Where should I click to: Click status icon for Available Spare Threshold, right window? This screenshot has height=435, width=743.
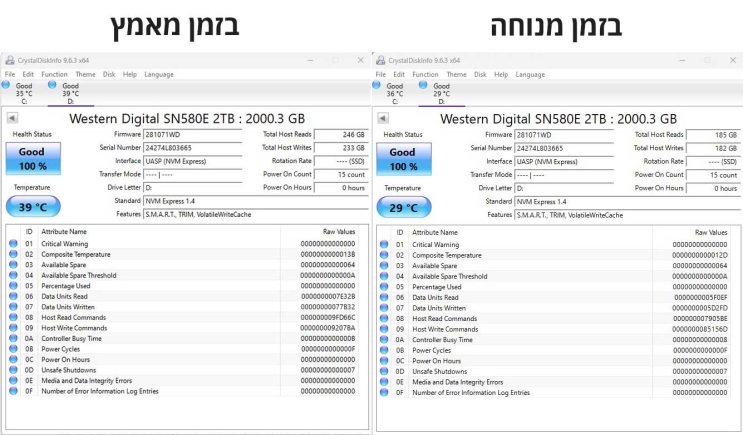pos(384,276)
